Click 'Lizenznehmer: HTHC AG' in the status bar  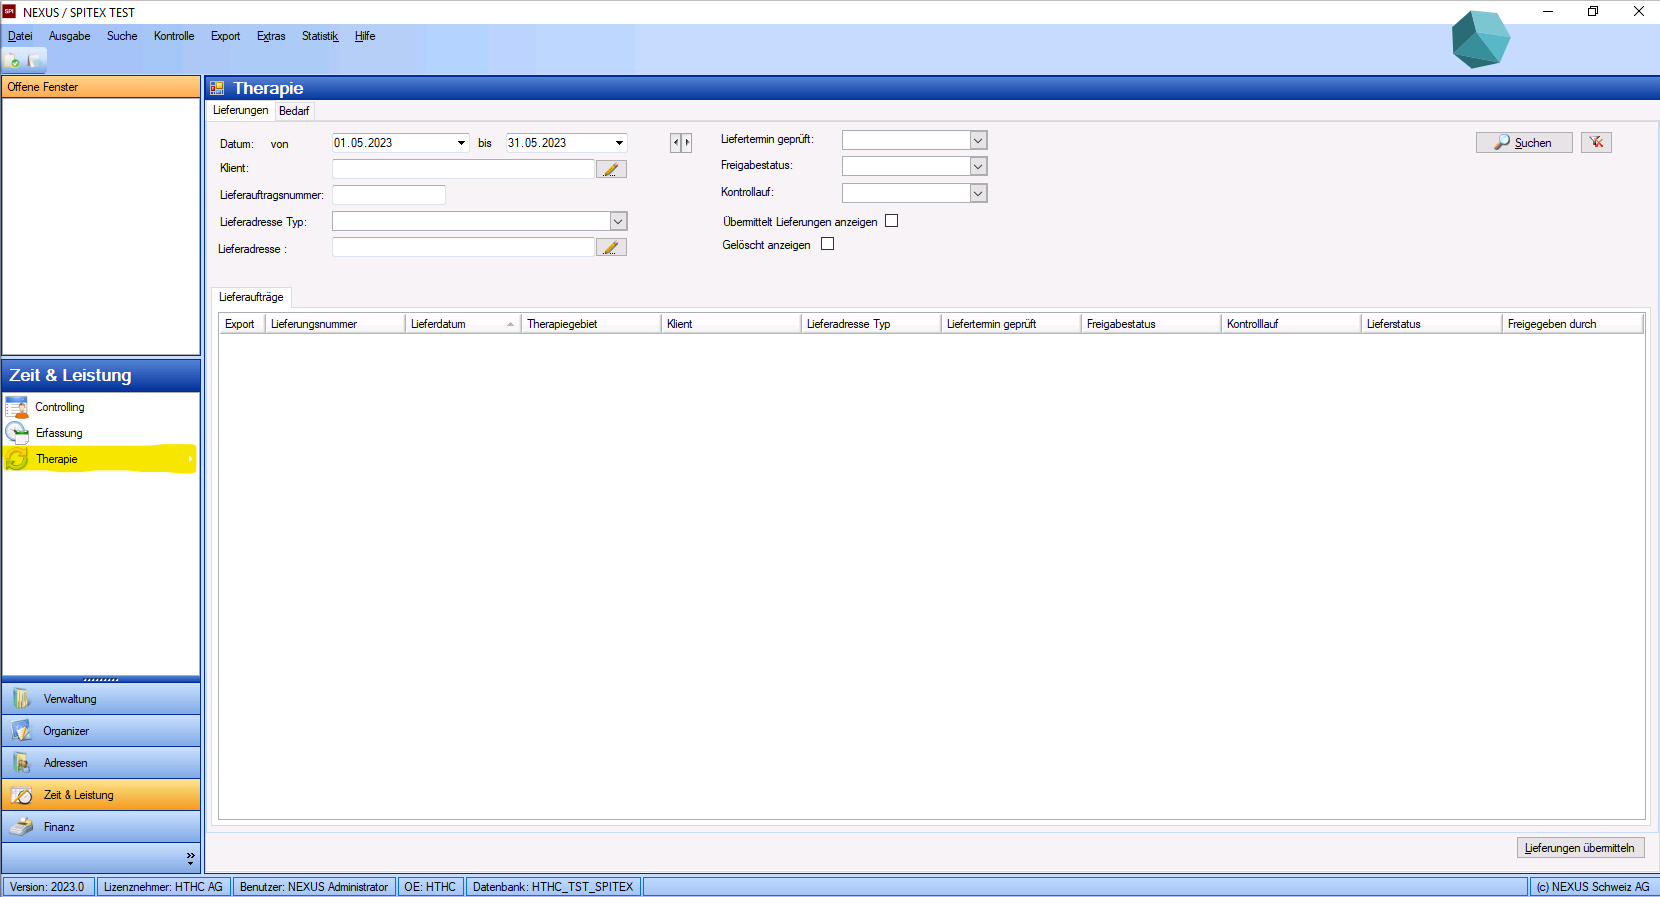tap(164, 887)
